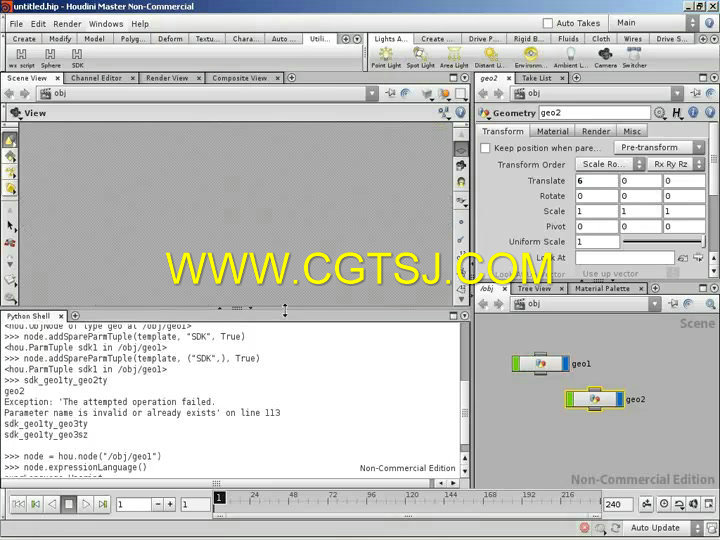Toggle real-time playback in the timeline
Viewport: 720px width, 540px height.
tap(664, 504)
